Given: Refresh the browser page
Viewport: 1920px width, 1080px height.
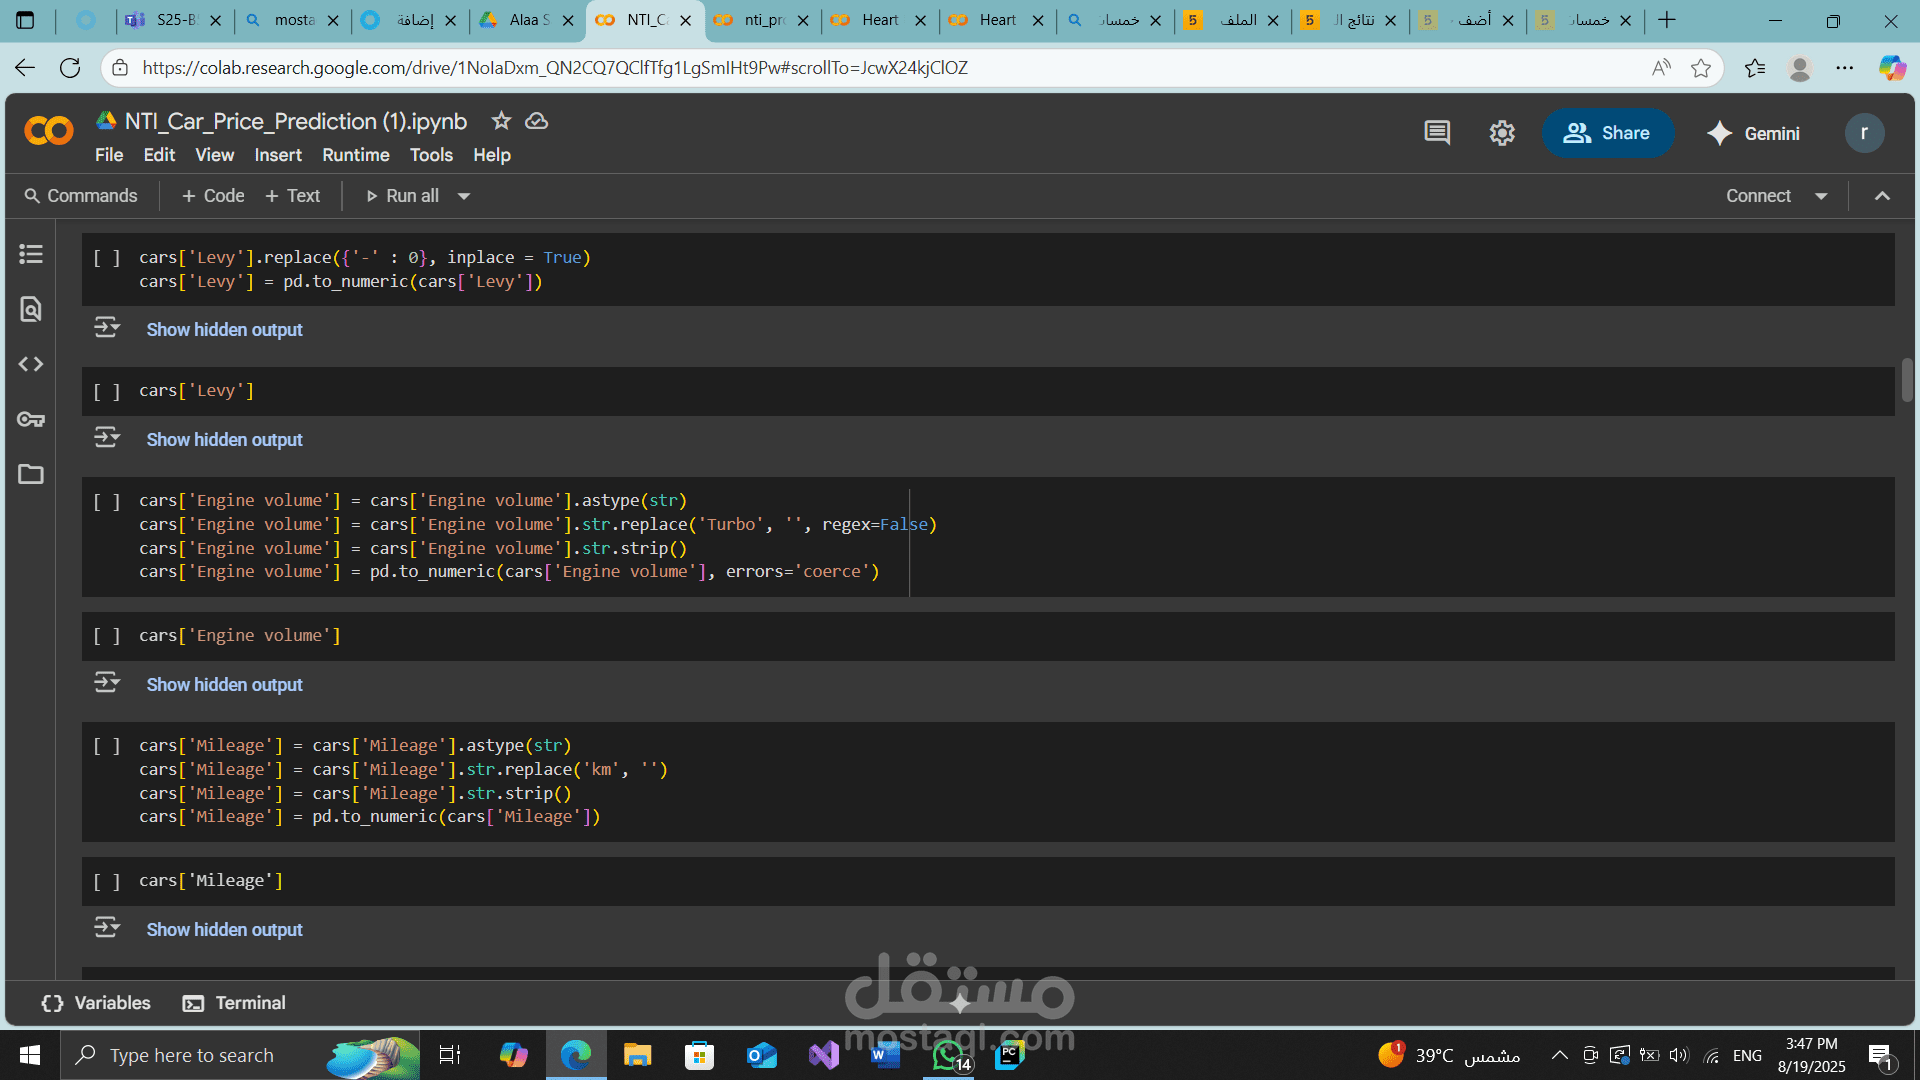Looking at the screenshot, I should 70,68.
